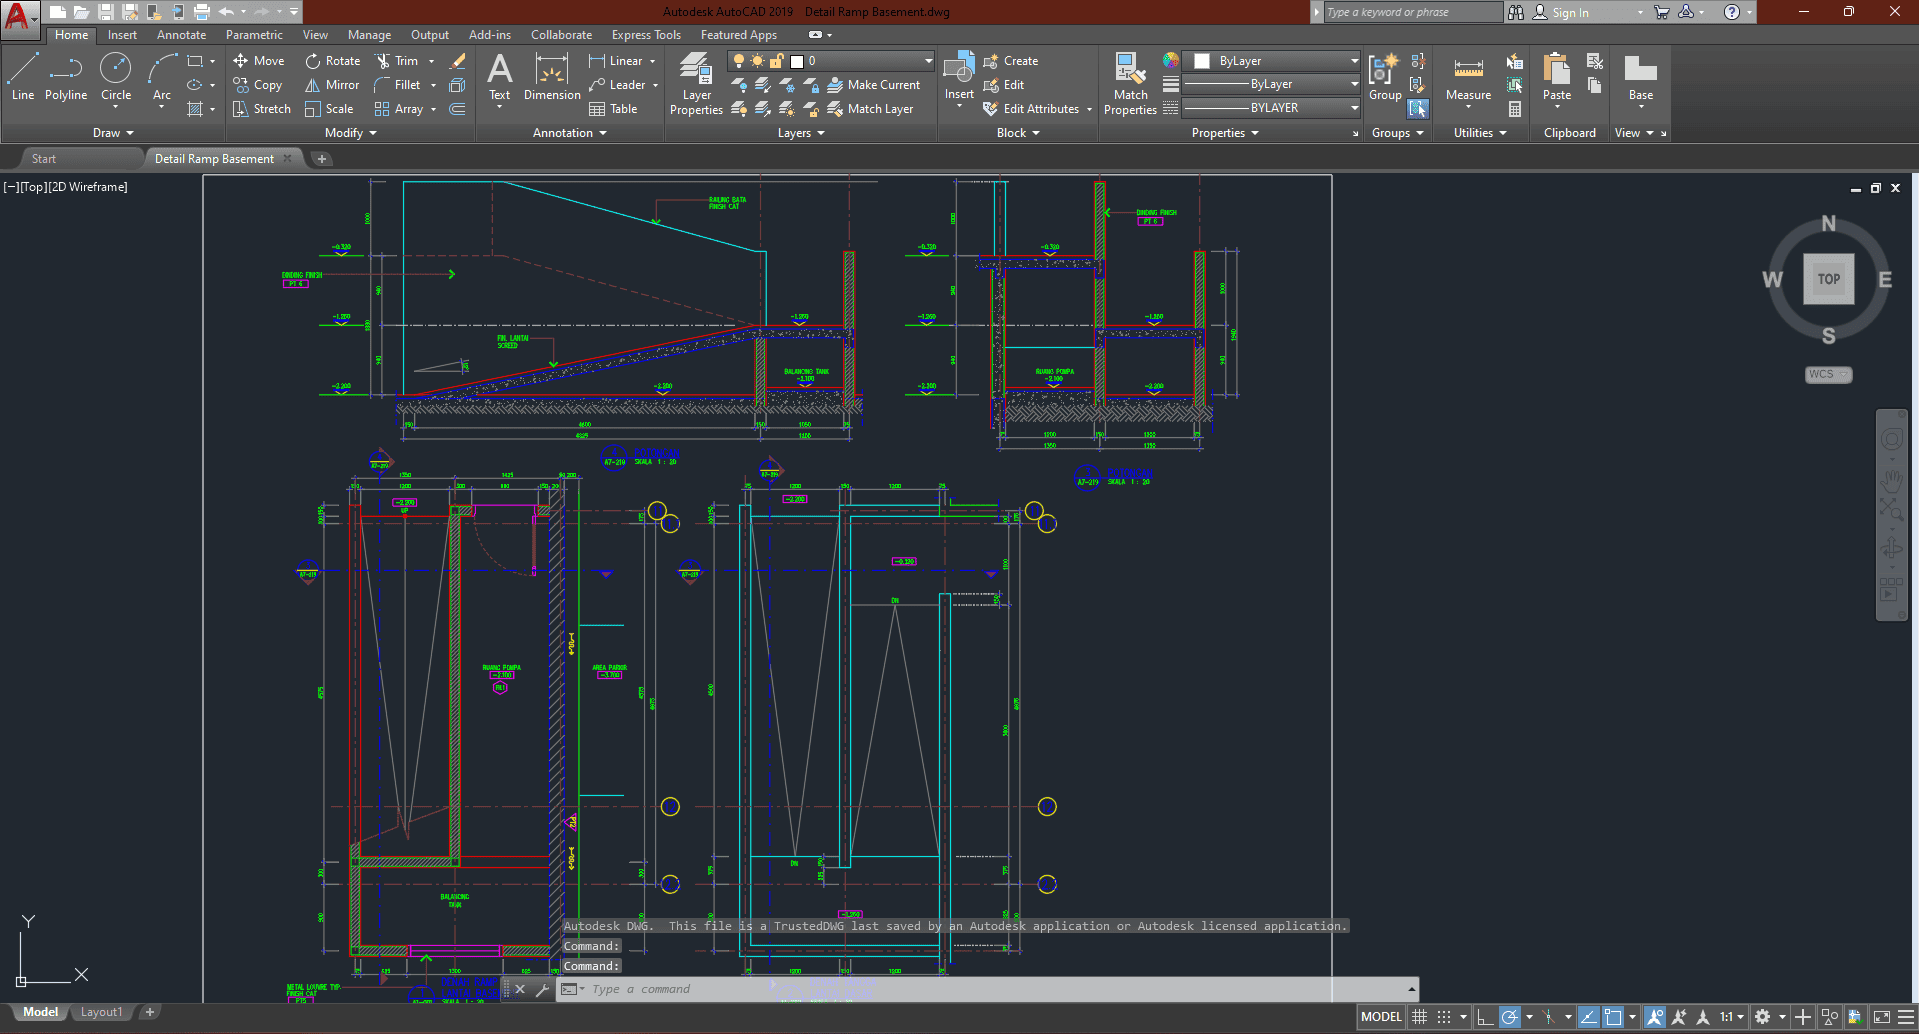This screenshot has width=1919, height=1034.
Task: Click the ByLayer object color swatch
Action: point(1202,61)
